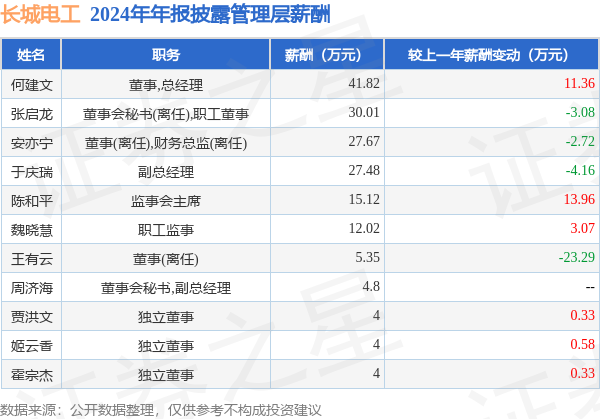
Task: Click the name 霍宗杰
Action: 32,375
